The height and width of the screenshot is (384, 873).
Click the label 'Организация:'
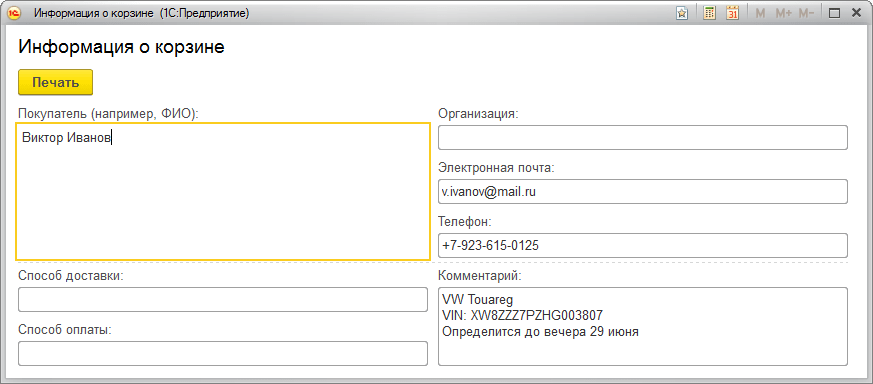[478, 114]
